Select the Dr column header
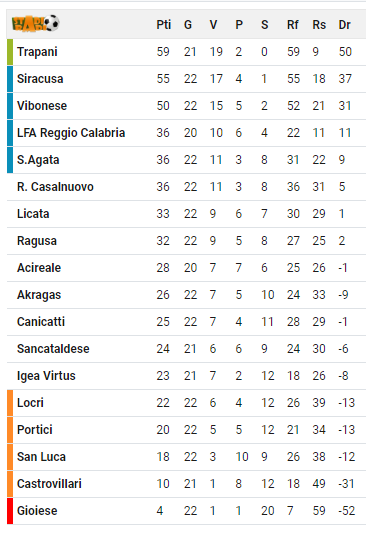This screenshot has height=545, width=366. click(x=344, y=25)
